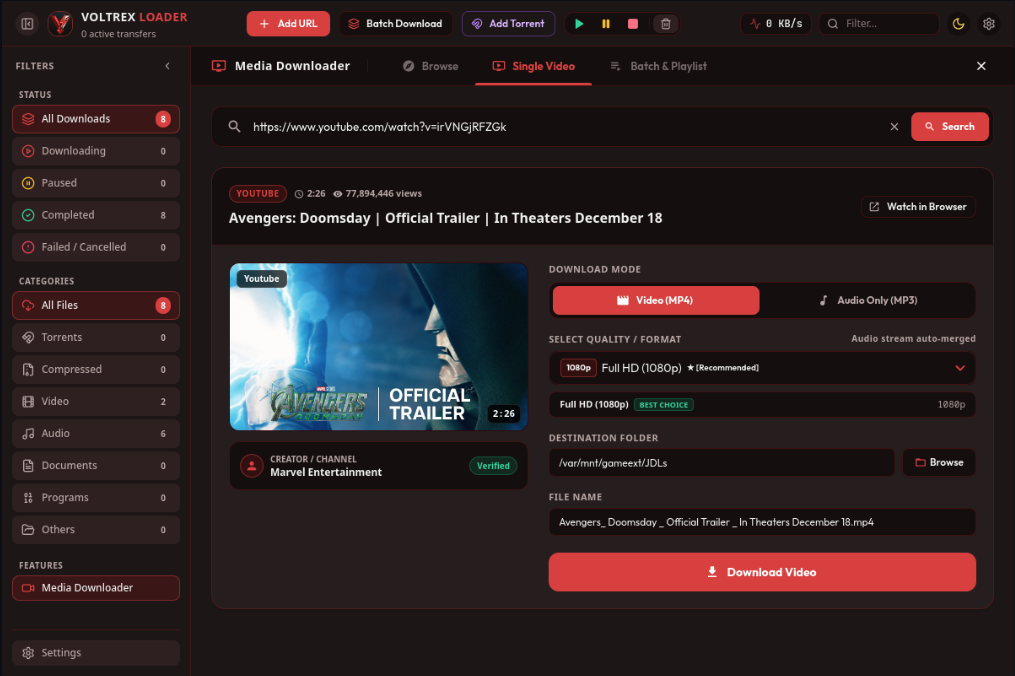Click the Add URL button
Image resolution: width=1015 pixels, height=676 pixels.
click(x=288, y=24)
